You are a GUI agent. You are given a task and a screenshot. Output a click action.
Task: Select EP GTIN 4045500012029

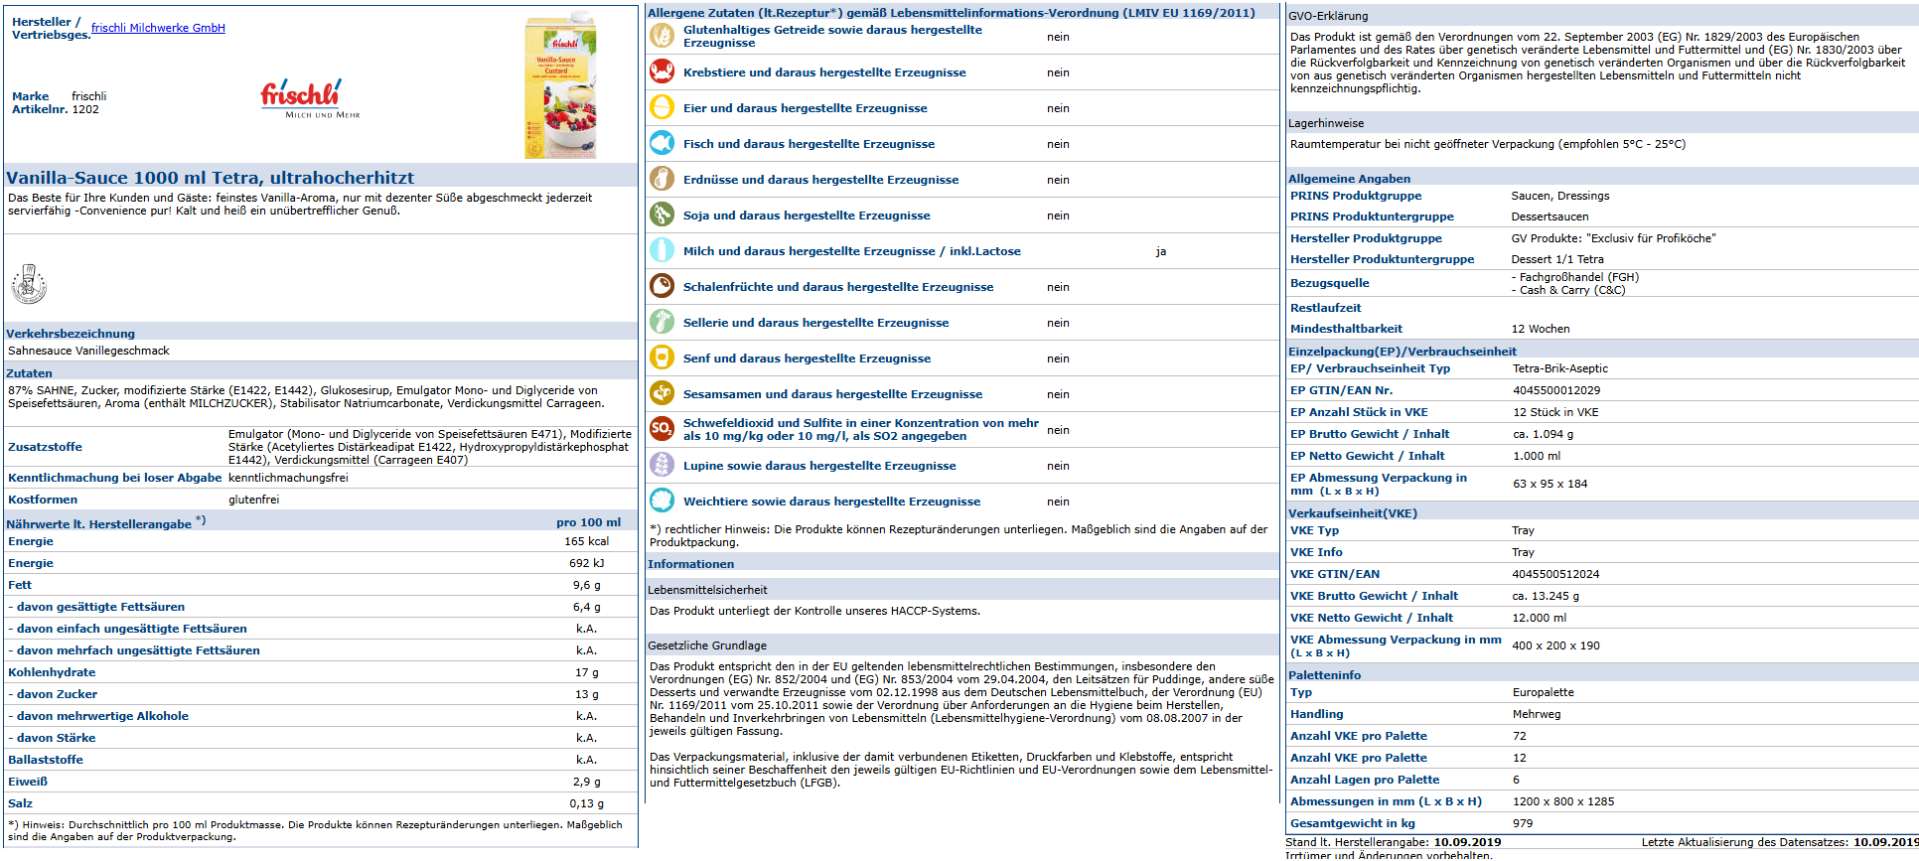point(1556,391)
